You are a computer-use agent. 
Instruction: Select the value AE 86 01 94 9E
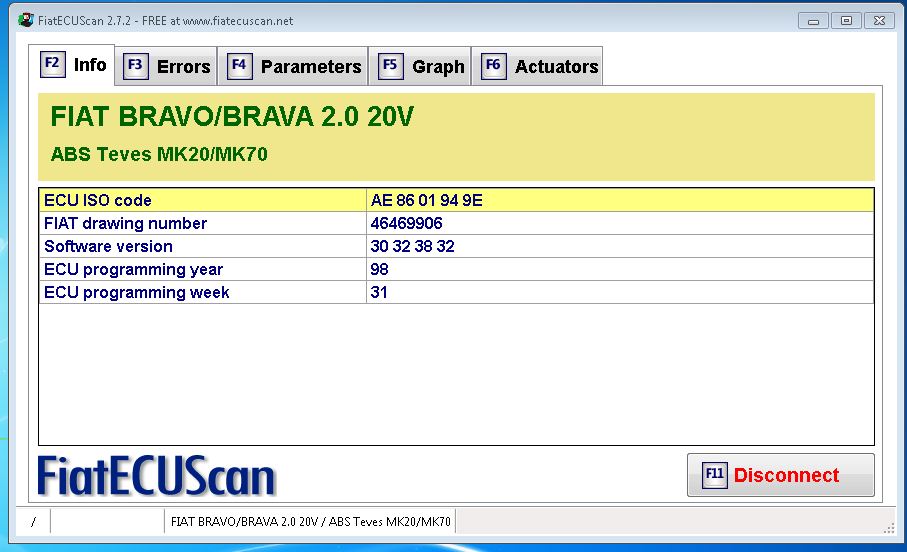click(426, 200)
